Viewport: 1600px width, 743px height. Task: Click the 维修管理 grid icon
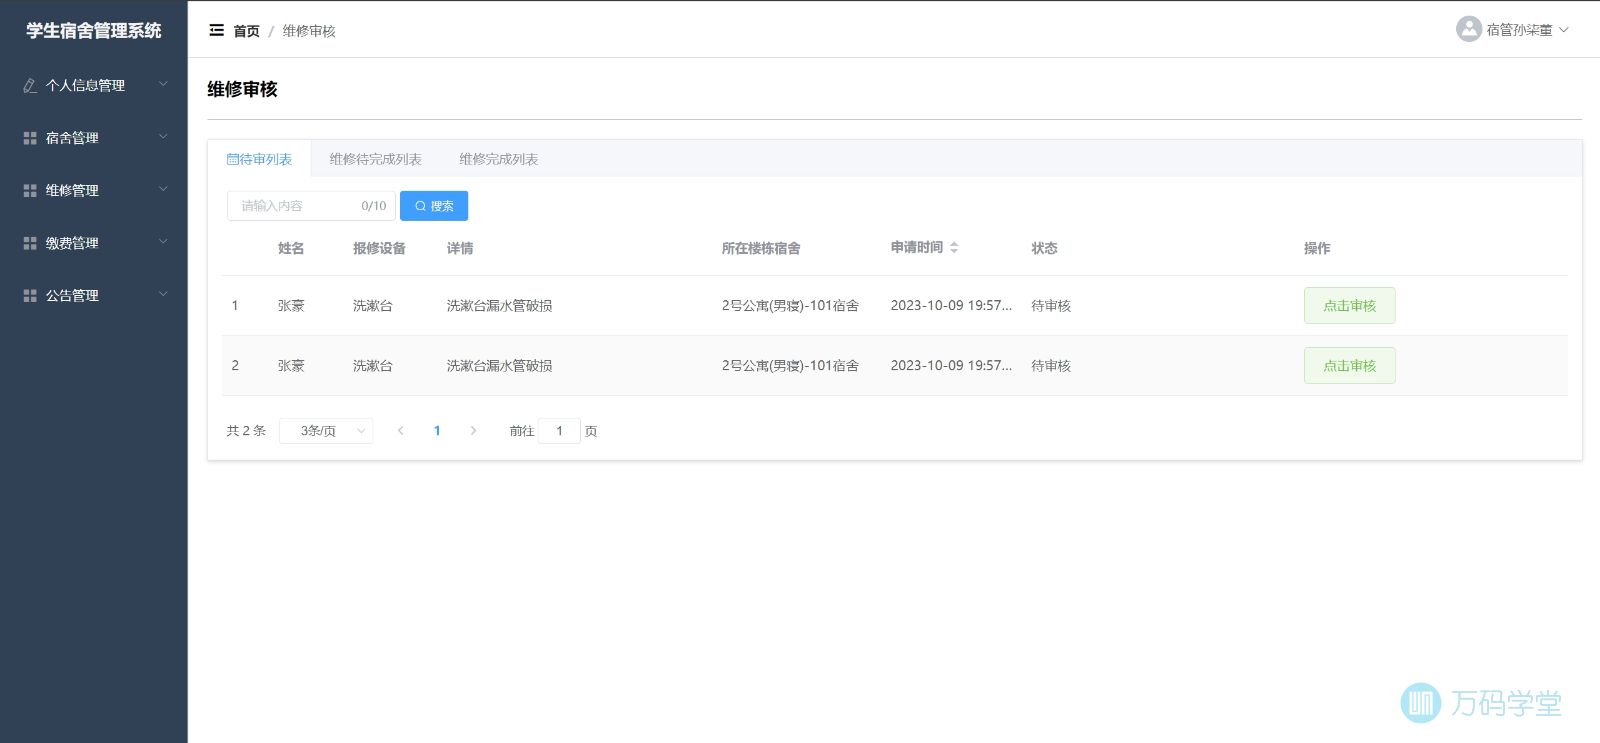click(30, 190)
